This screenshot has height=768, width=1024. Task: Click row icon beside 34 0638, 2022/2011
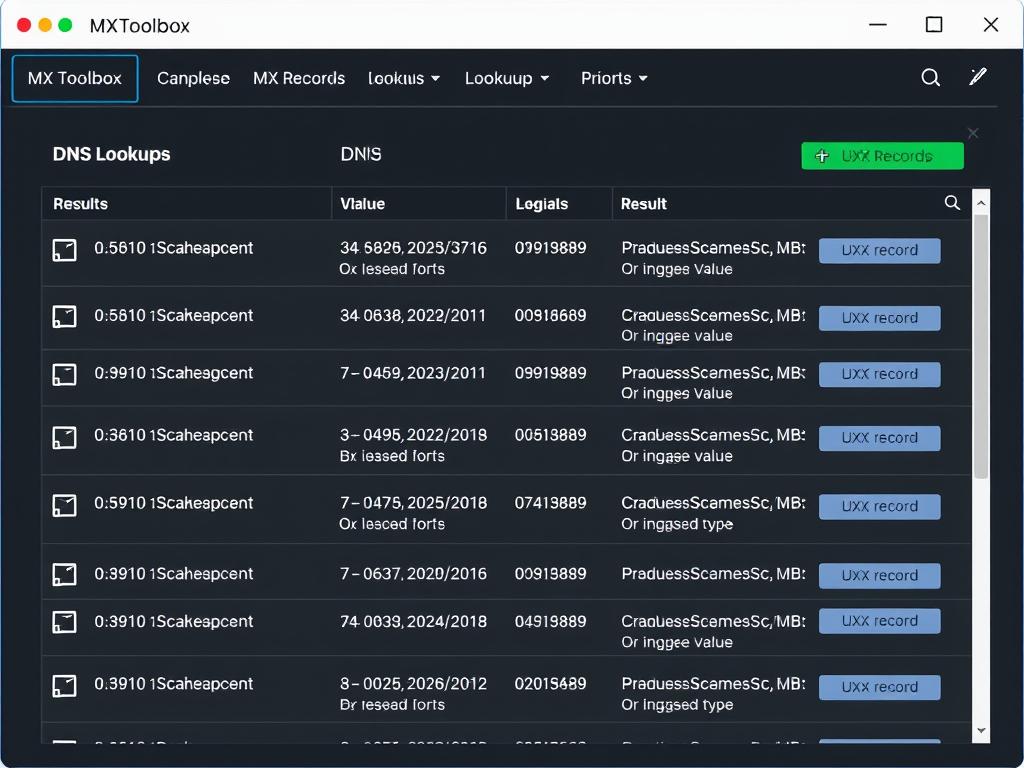click(x=65, y=317)
